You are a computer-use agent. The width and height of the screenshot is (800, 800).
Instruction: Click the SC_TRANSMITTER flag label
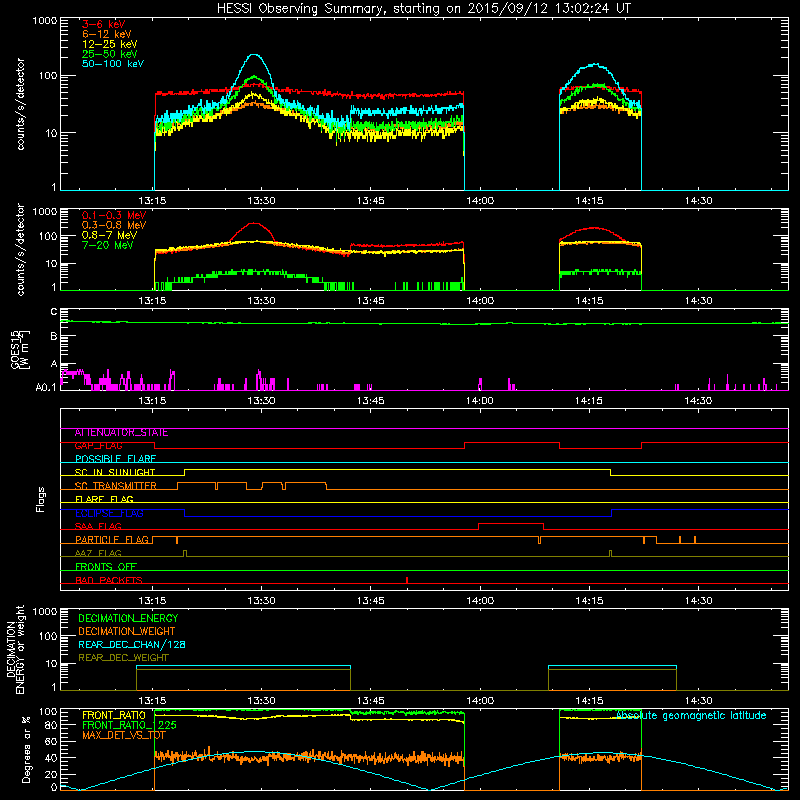click(116, 486)
